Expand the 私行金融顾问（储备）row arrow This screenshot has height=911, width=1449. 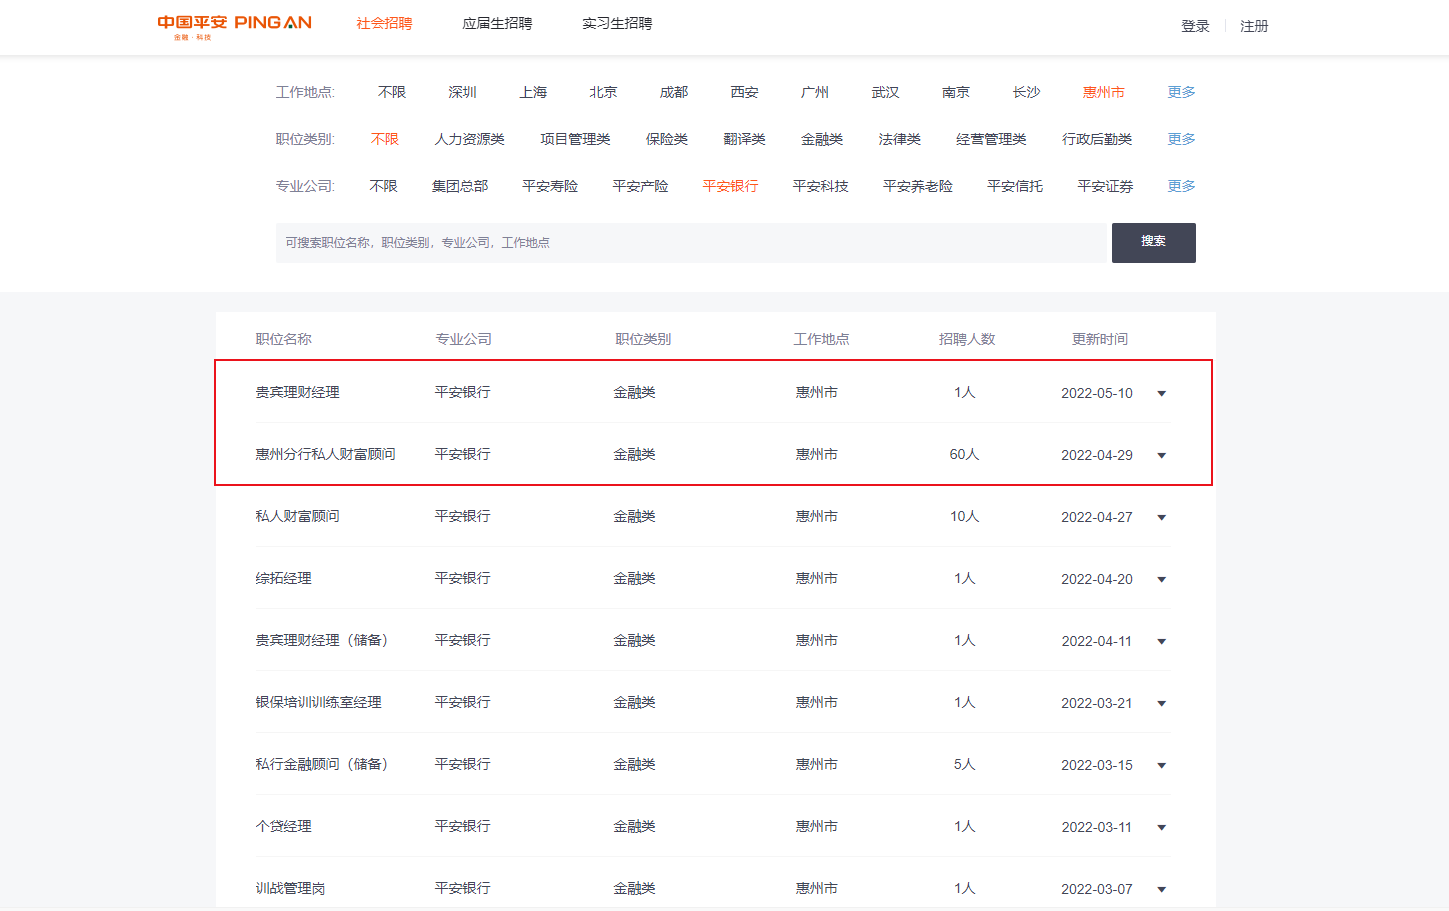[x=1162, y=766]
